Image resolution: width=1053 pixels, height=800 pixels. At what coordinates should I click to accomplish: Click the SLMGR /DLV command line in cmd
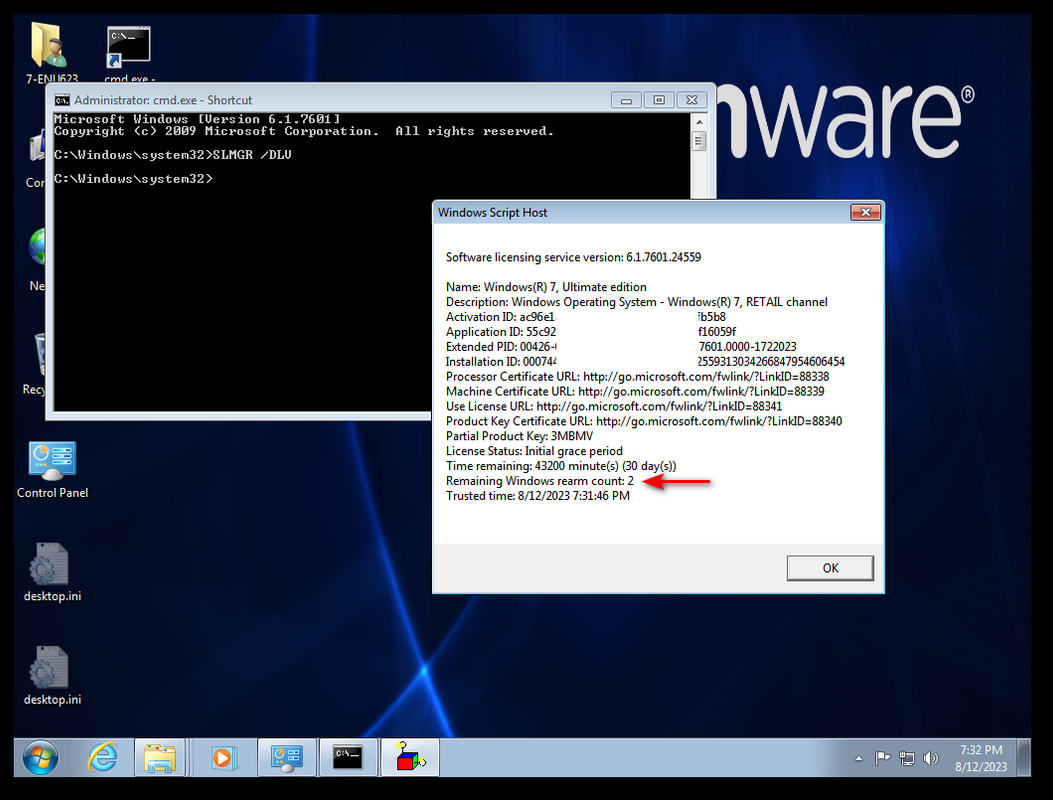click(x=173, y=155)
